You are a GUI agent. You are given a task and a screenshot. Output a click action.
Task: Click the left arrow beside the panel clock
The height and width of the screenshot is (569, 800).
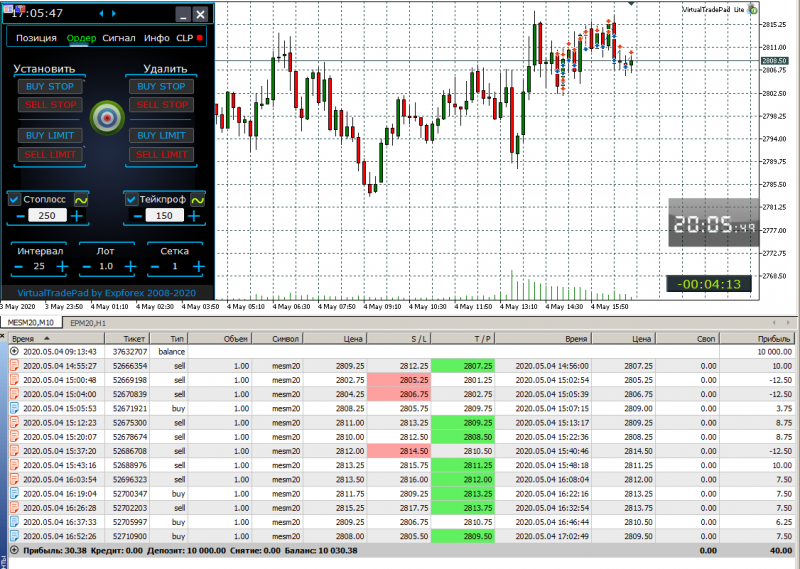pos(101,14)
